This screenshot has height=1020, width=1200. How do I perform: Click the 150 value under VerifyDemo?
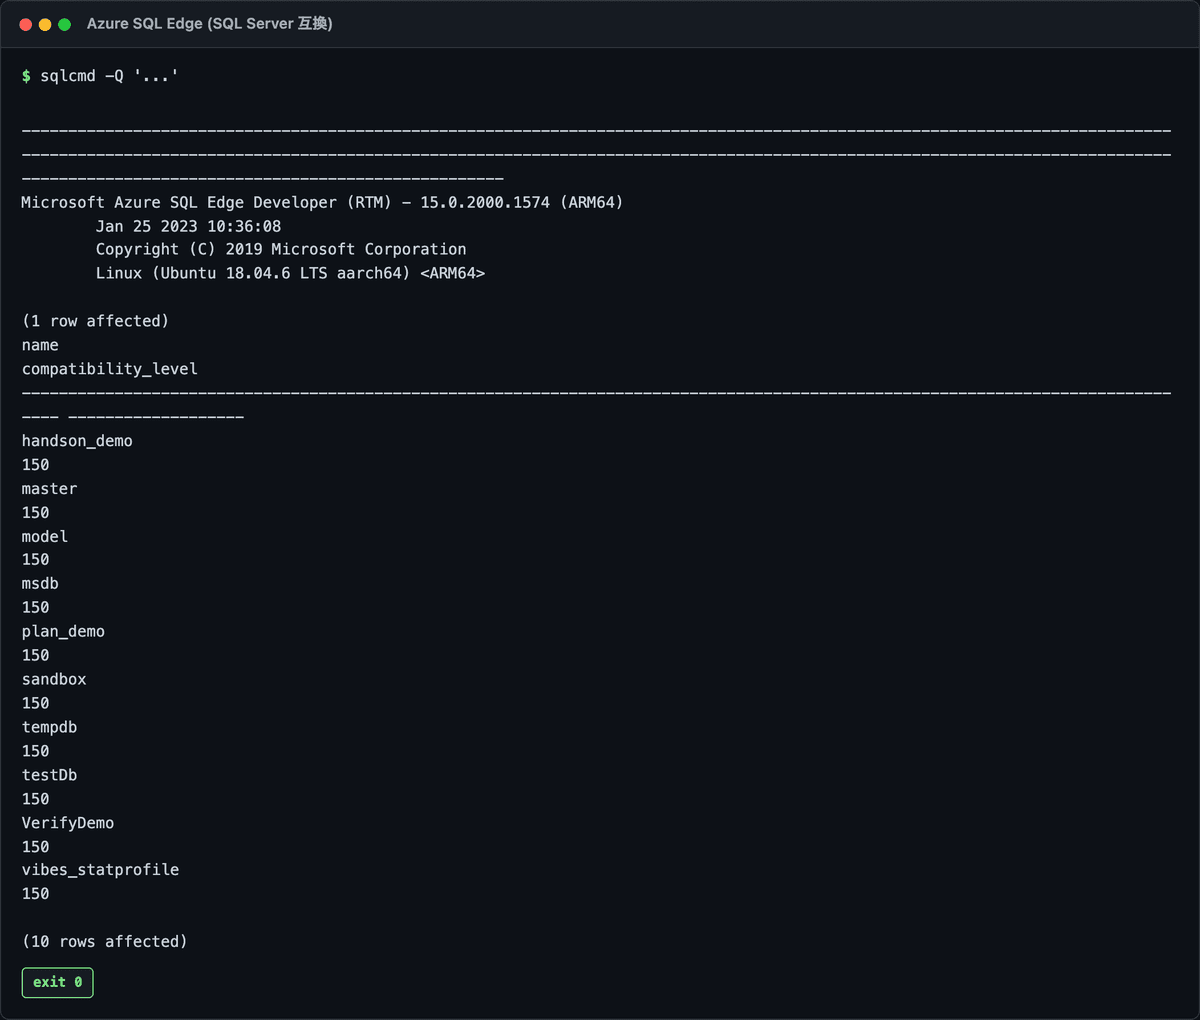[x=35, y=847]
